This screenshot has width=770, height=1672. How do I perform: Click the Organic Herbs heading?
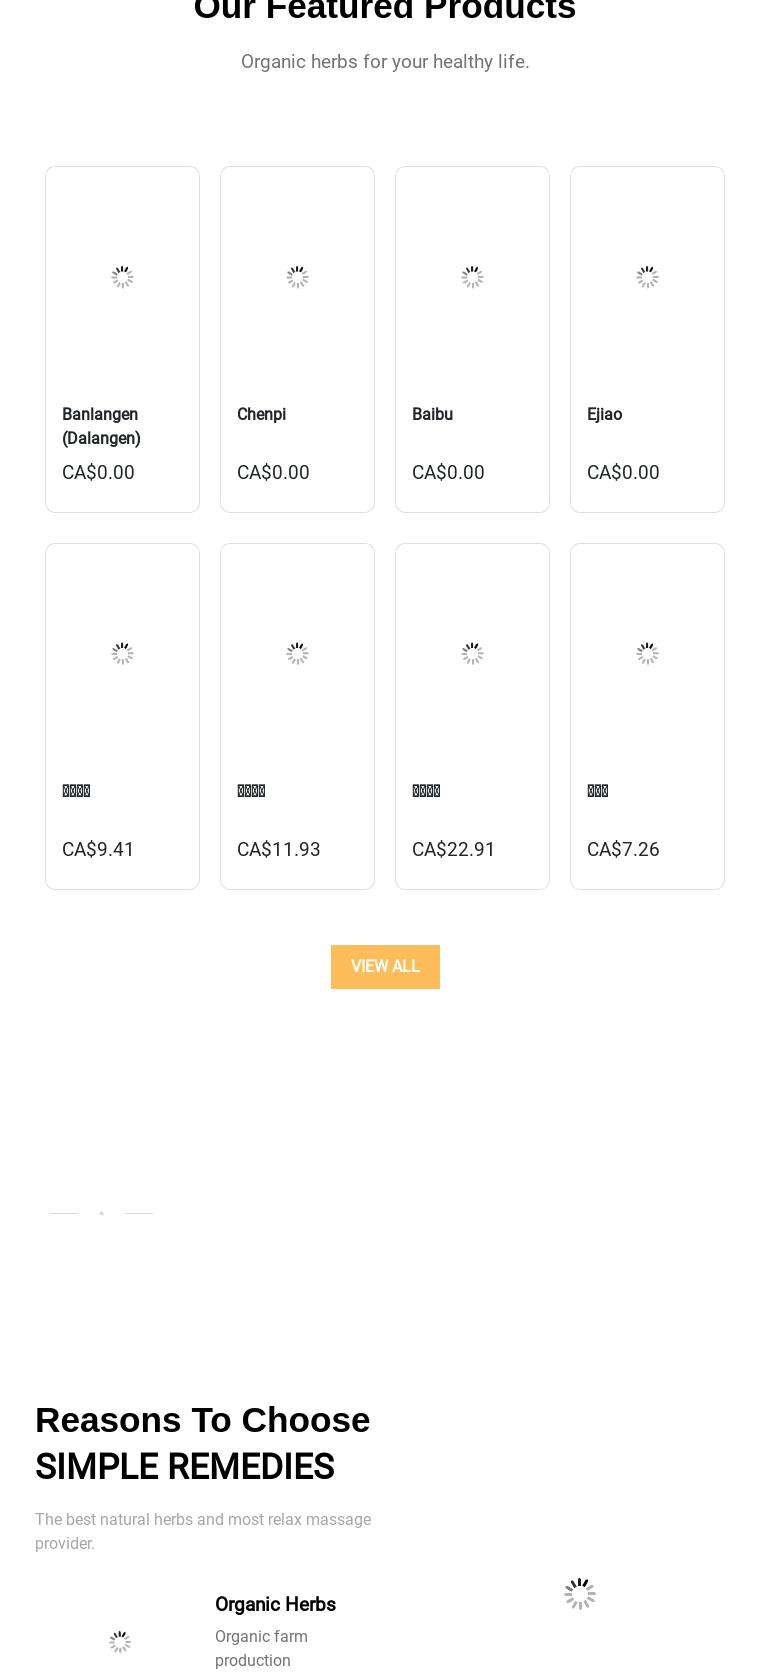(x=275, y=1605)
